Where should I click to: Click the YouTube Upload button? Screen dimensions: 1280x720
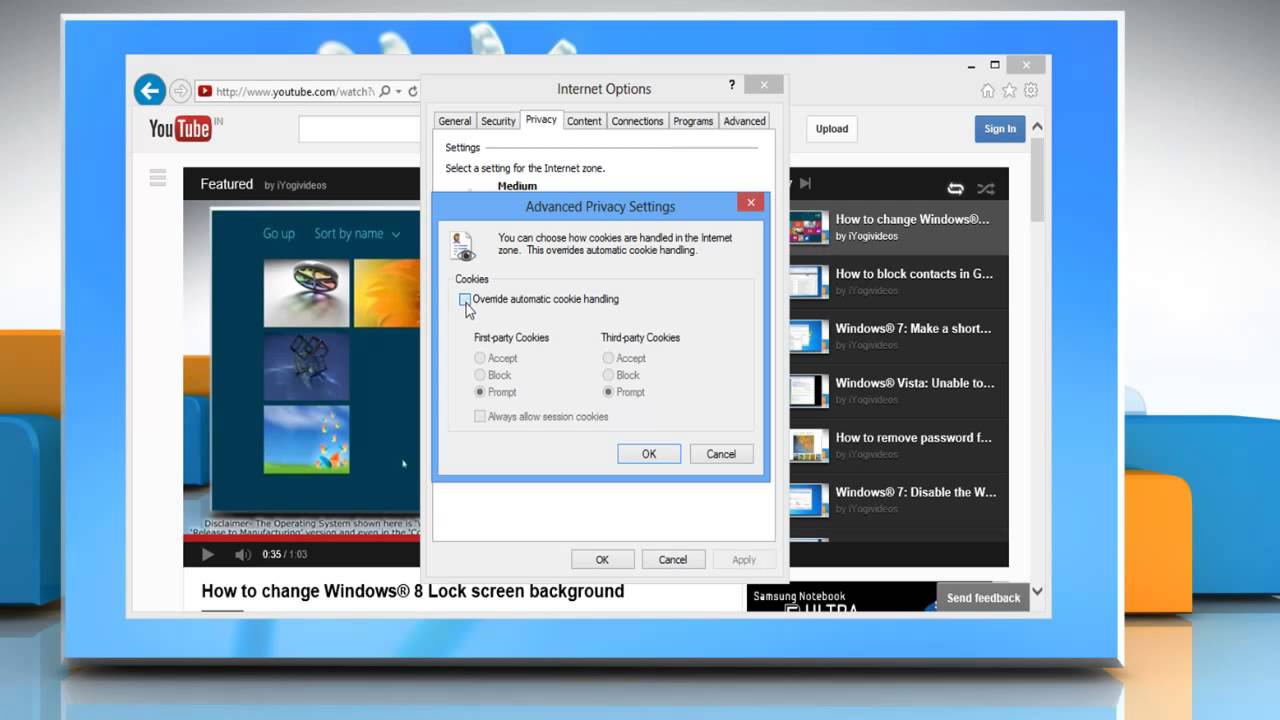832,129
